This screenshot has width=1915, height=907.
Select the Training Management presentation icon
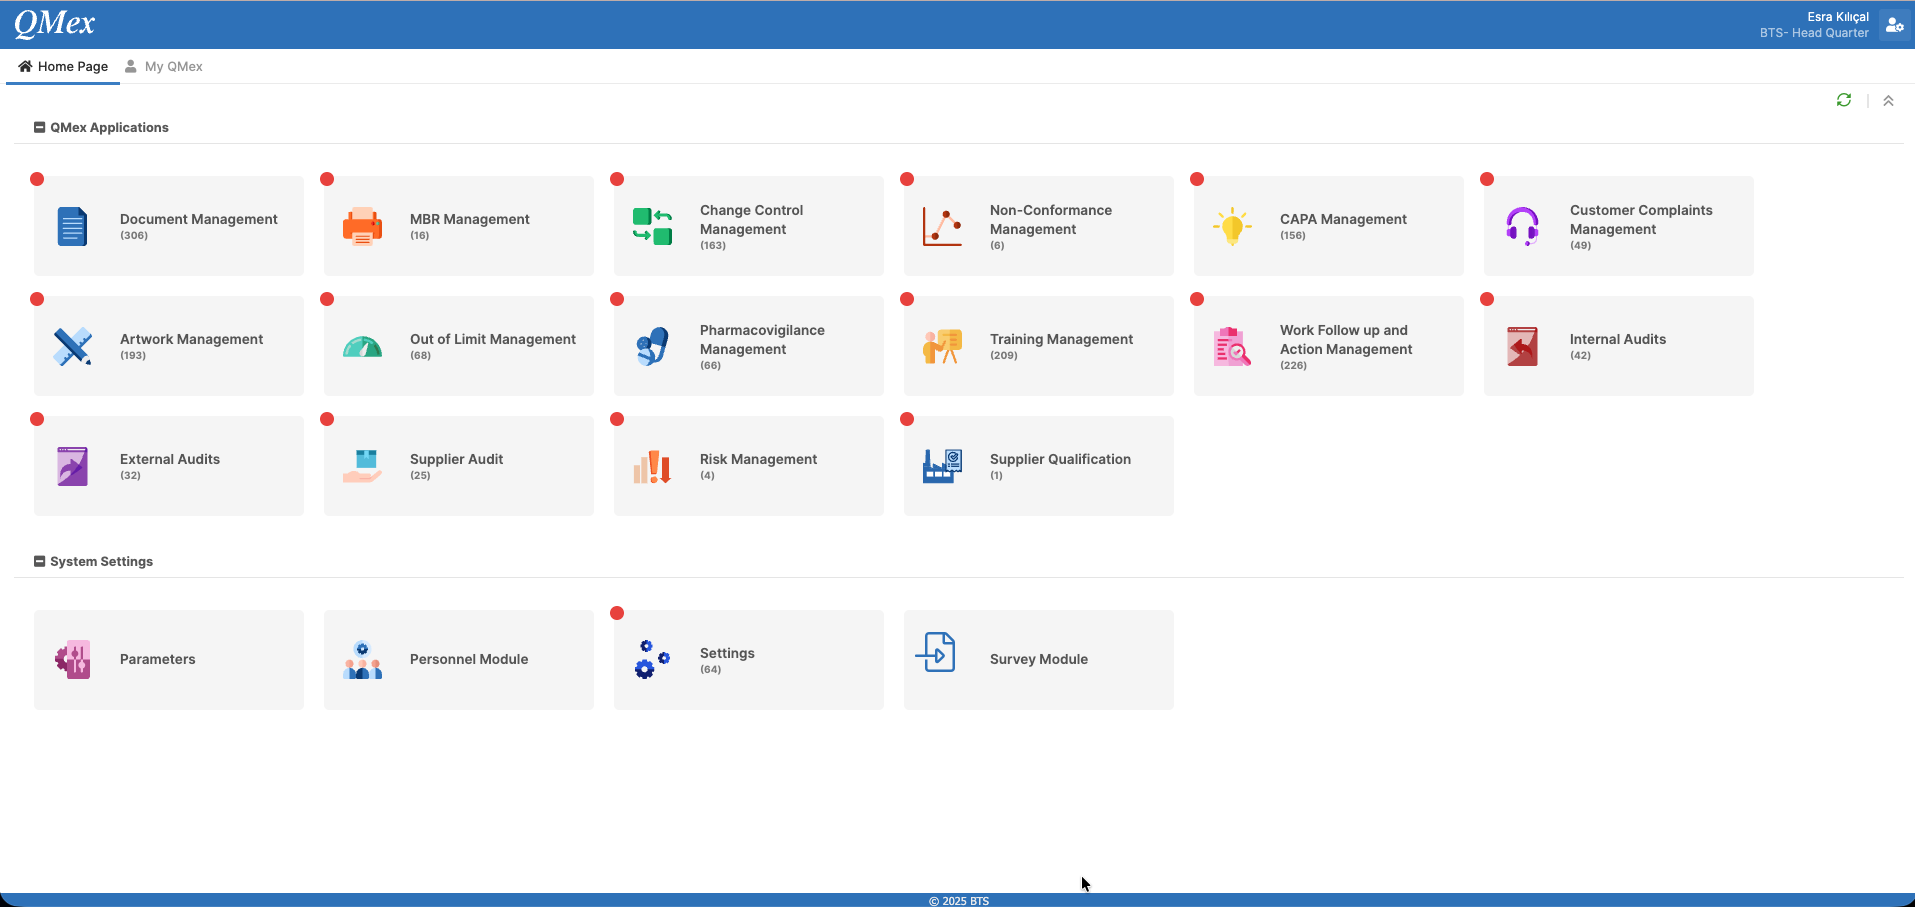(x=942, y=346)
